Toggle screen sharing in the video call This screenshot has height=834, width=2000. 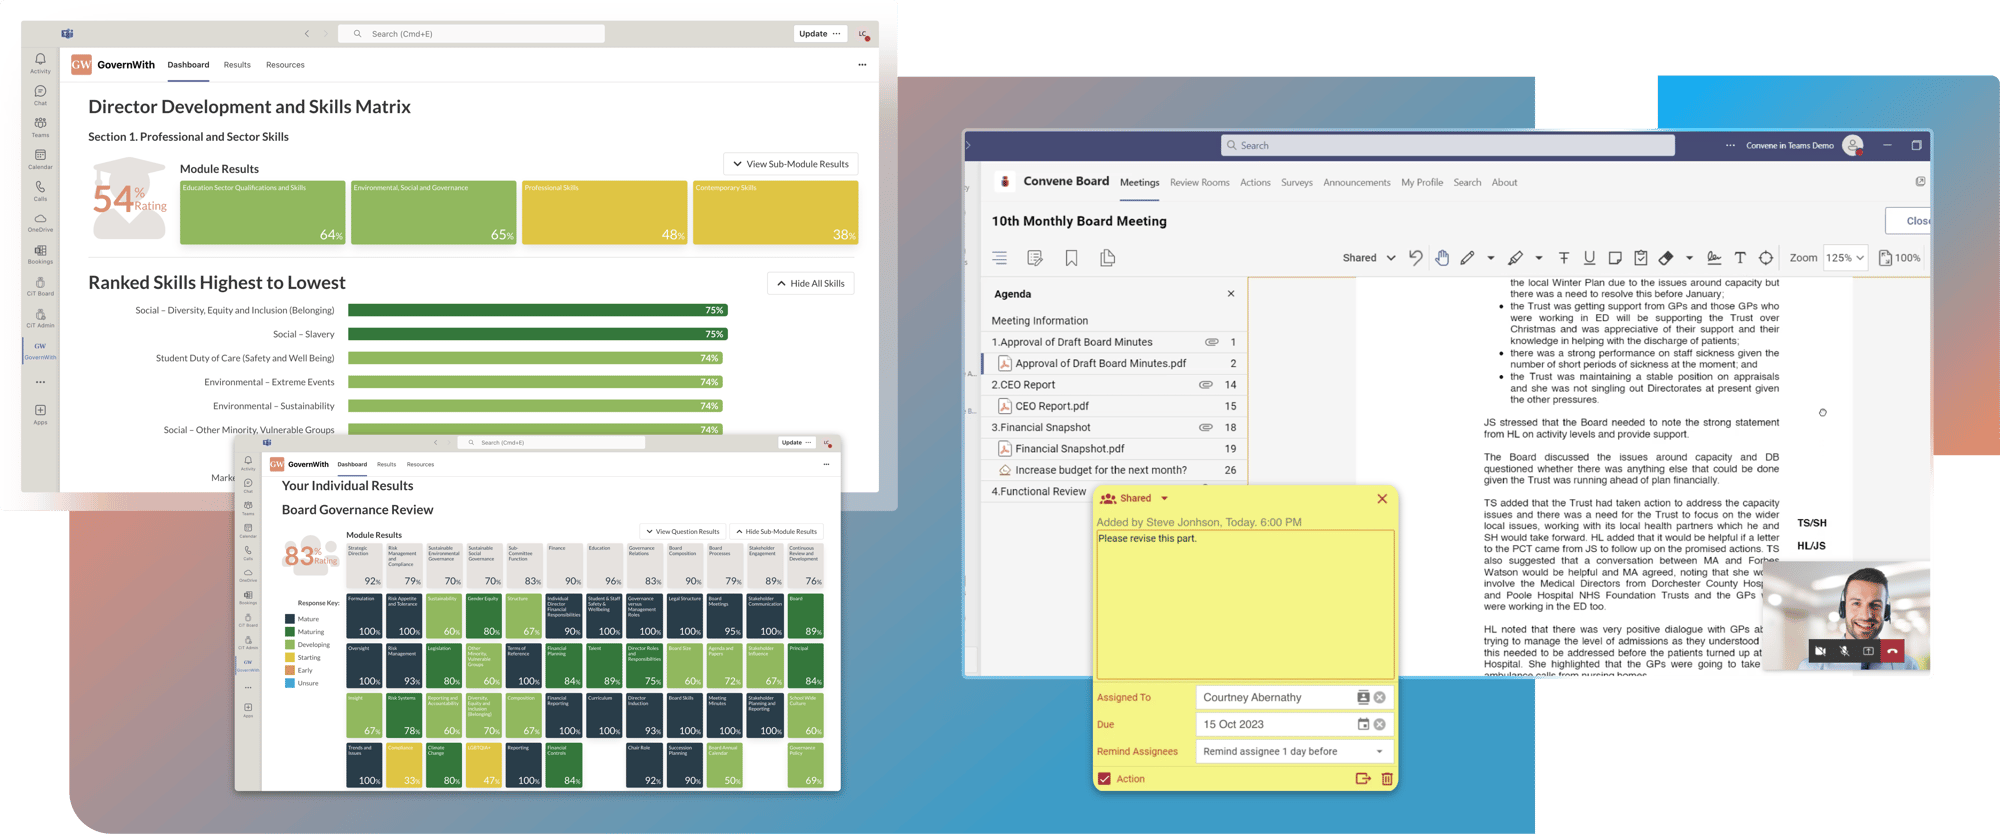pos(1868,651)
